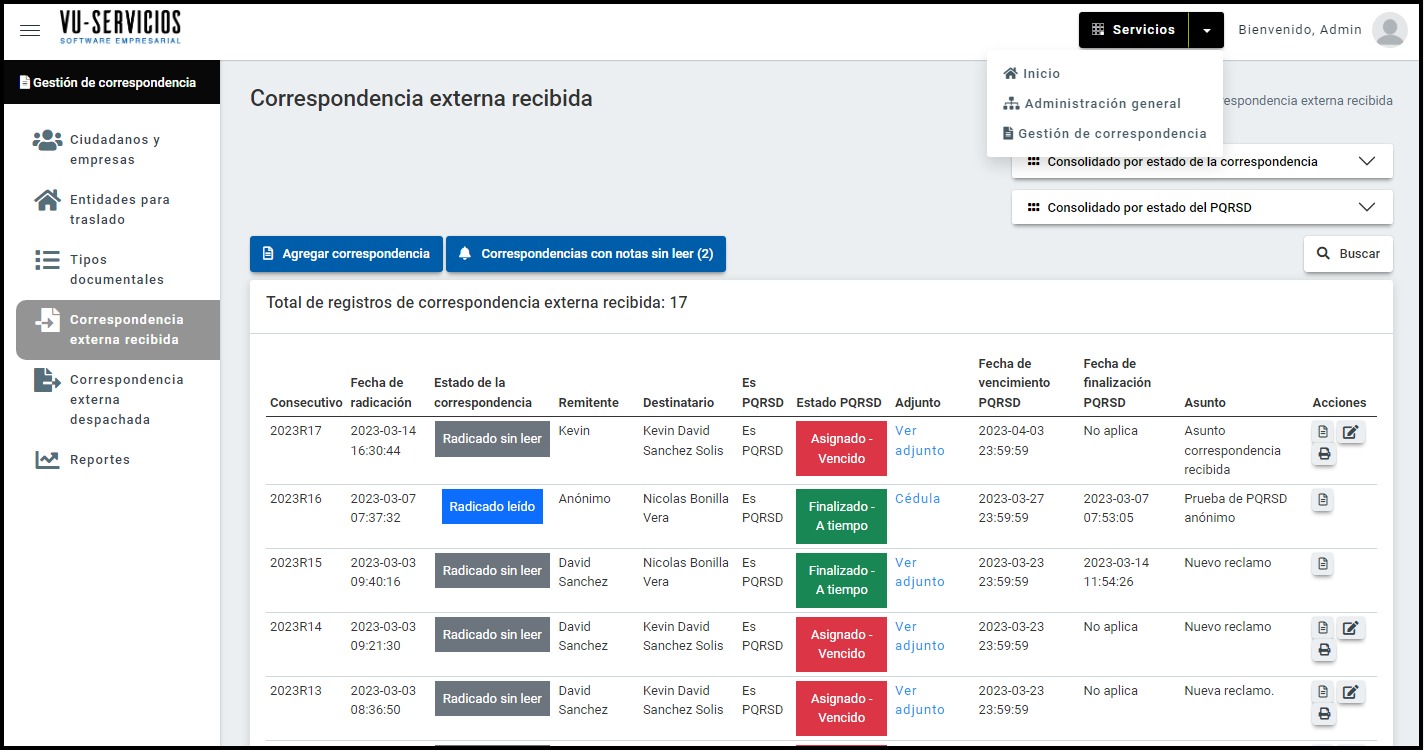Viewport: 1424px width, 750px height.
Task: Click the edit icon for record 2023R17
Action: pos(1350,432)
